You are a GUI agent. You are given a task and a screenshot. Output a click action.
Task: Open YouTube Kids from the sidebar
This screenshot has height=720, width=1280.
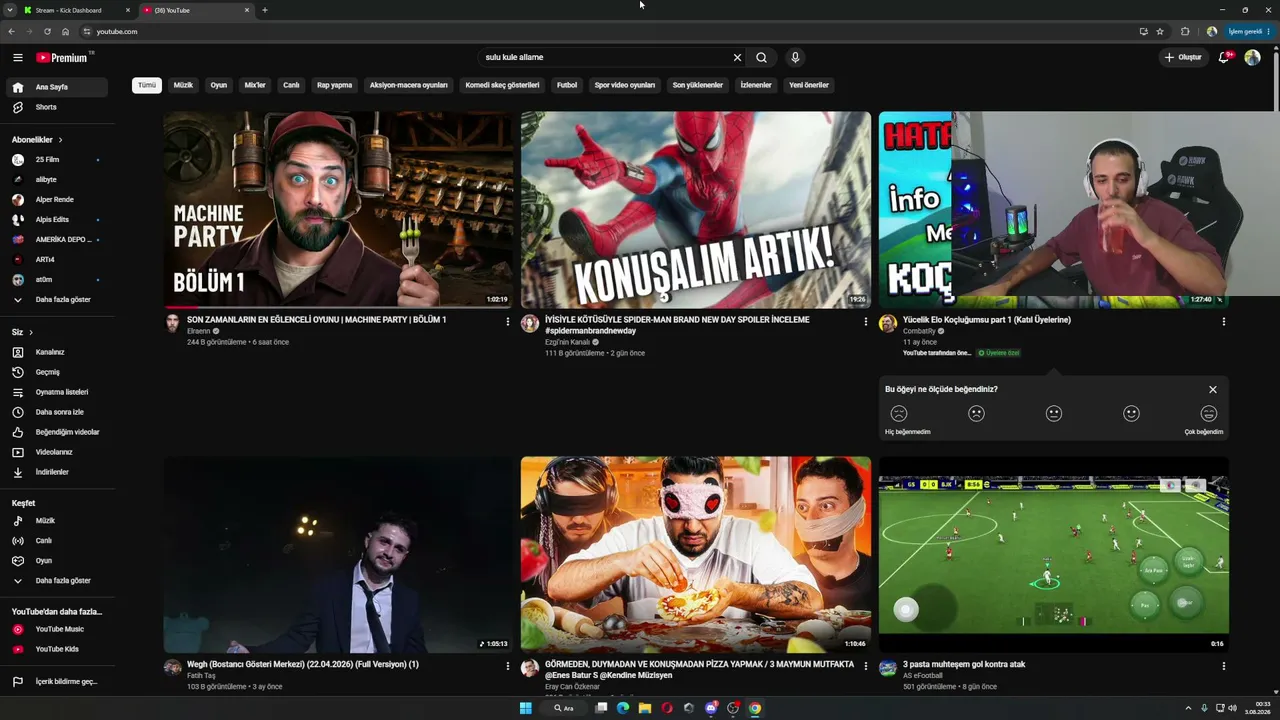point(58,649)
